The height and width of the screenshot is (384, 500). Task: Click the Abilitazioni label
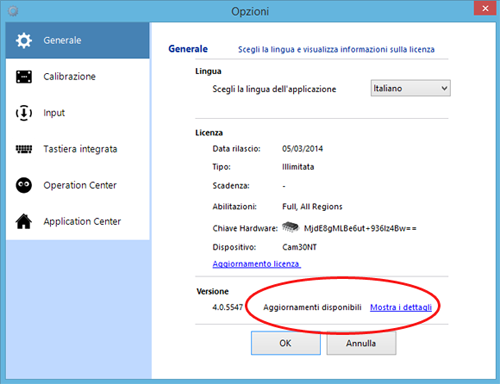coord(235,207)
